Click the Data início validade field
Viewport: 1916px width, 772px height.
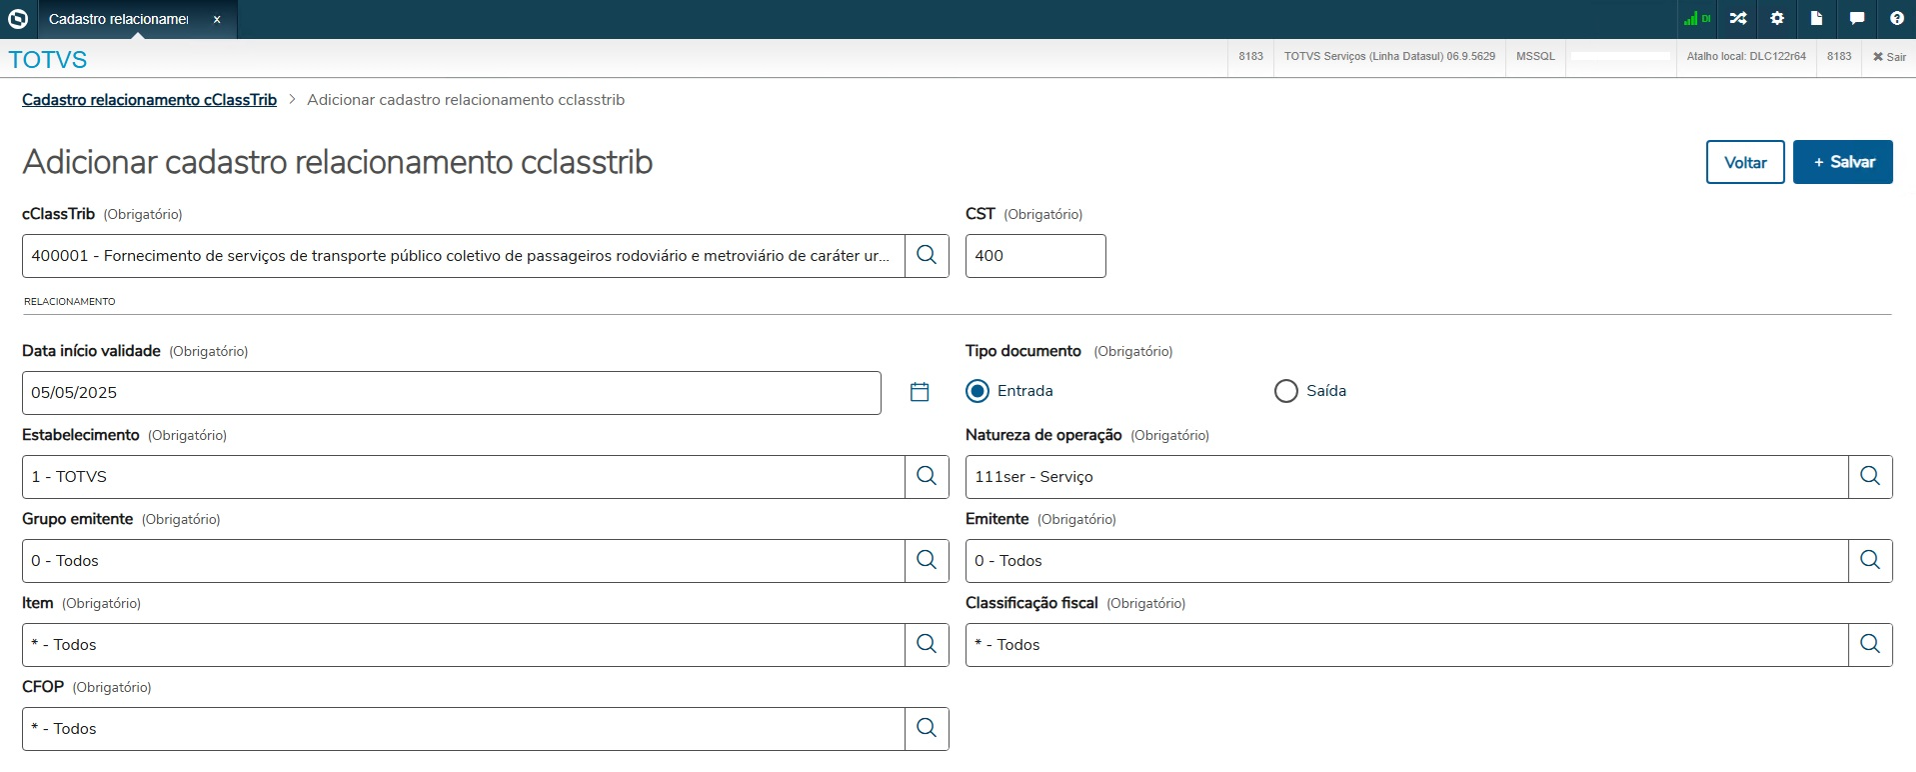click(450, 393)
